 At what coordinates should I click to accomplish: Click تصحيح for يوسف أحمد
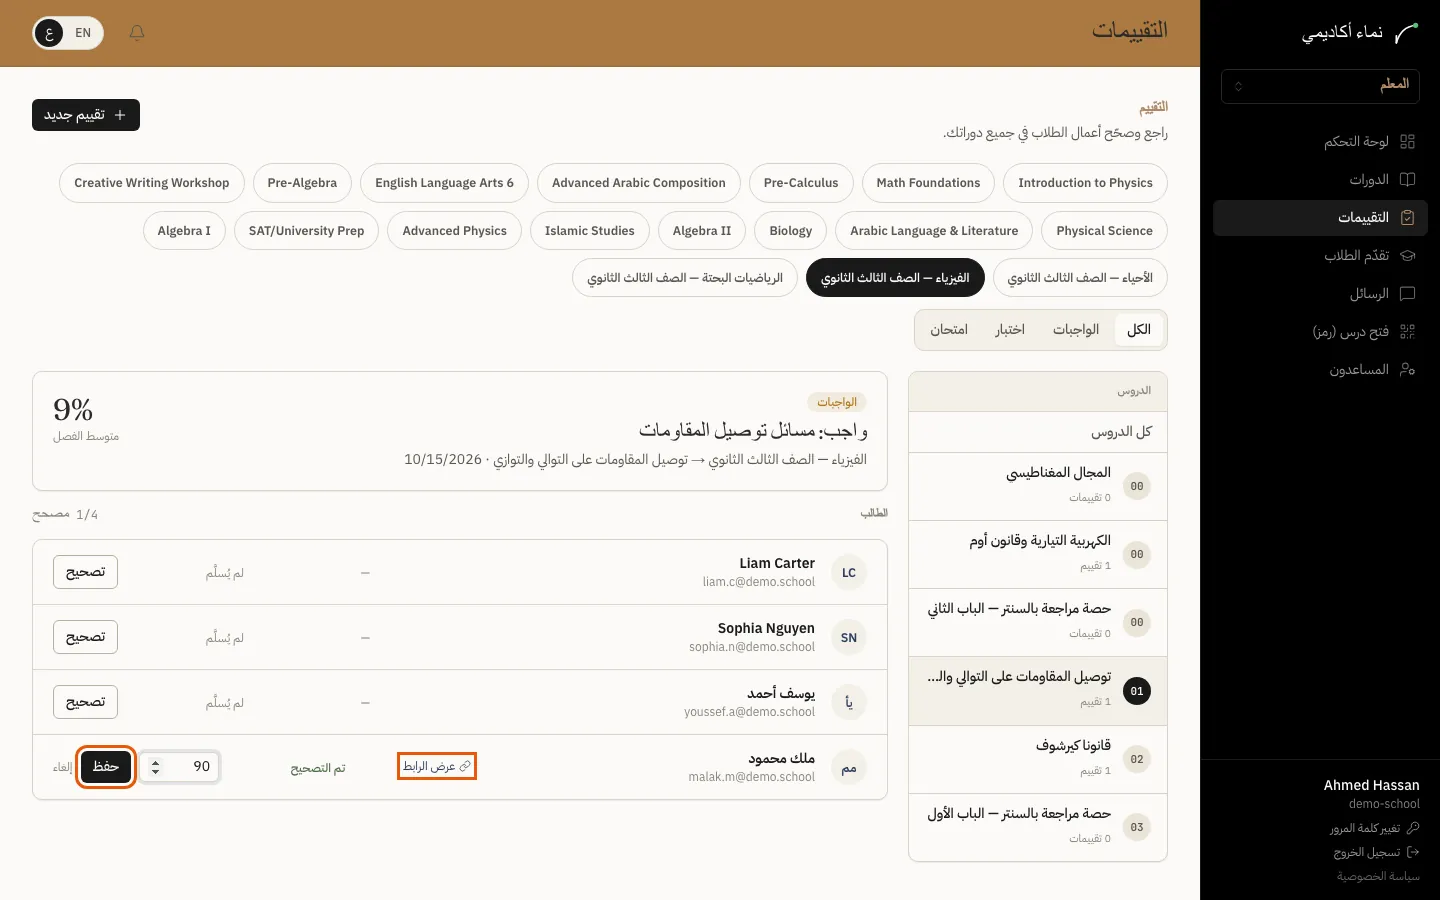click(86, 702)
